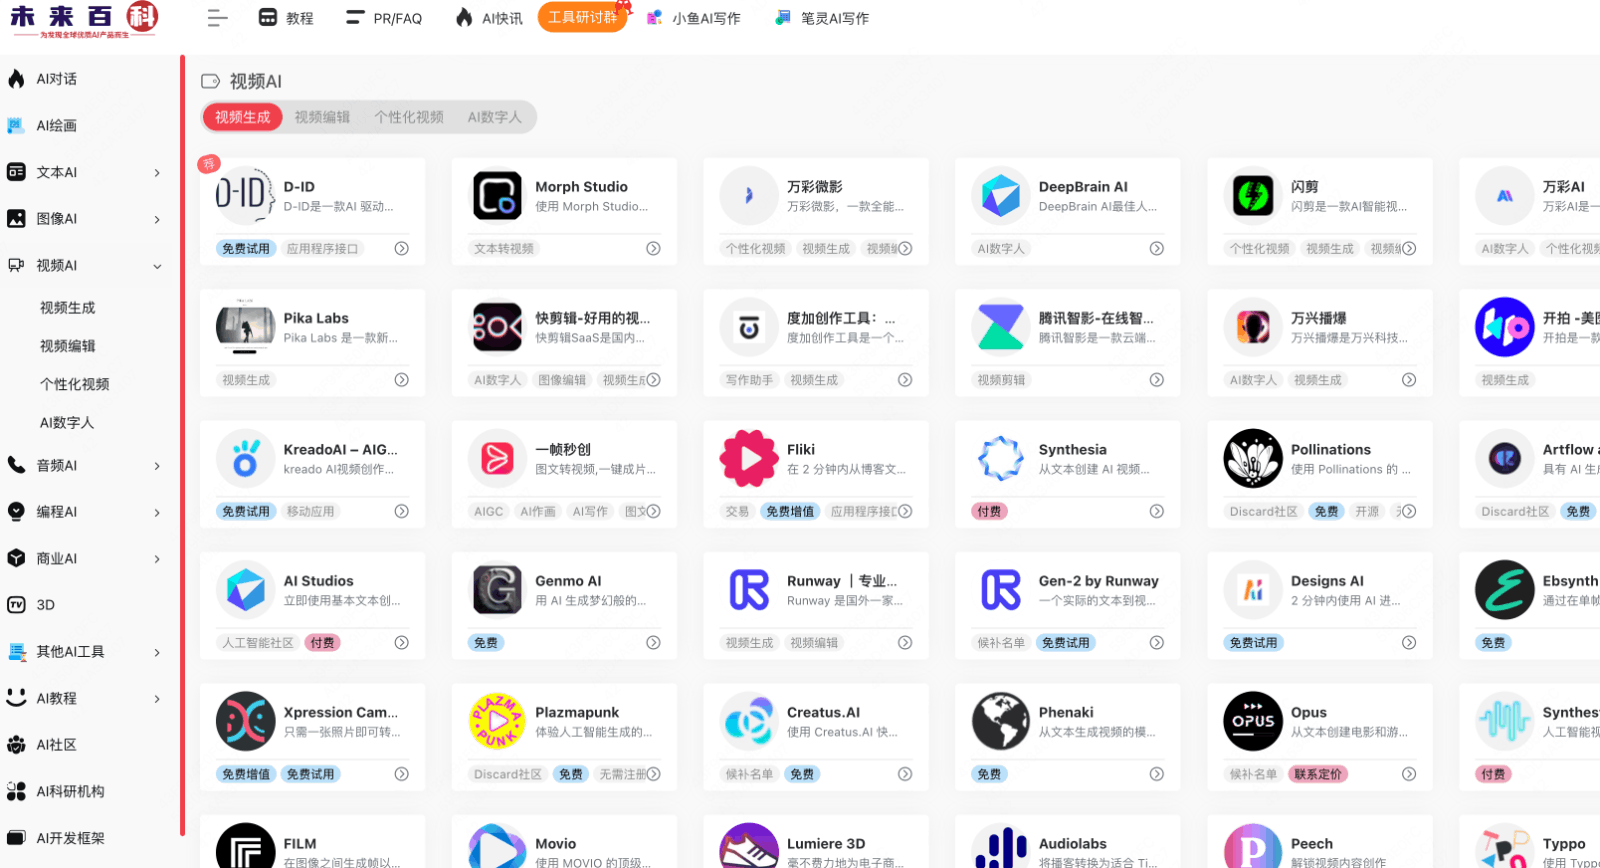Image resolution: width=1600 pixels, height=868 pixels.
Task: Open the Pika Labs thumbnail icon
Action: tap(245, 327)
